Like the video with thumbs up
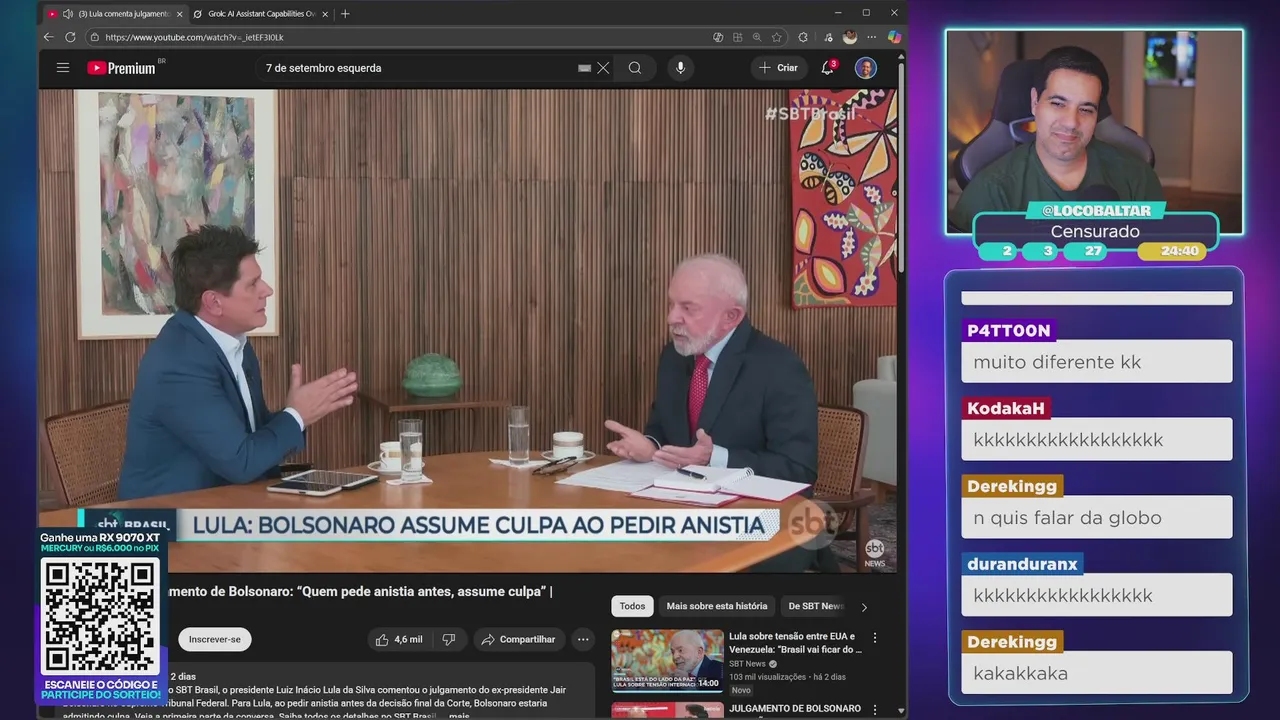 point(398,639)
